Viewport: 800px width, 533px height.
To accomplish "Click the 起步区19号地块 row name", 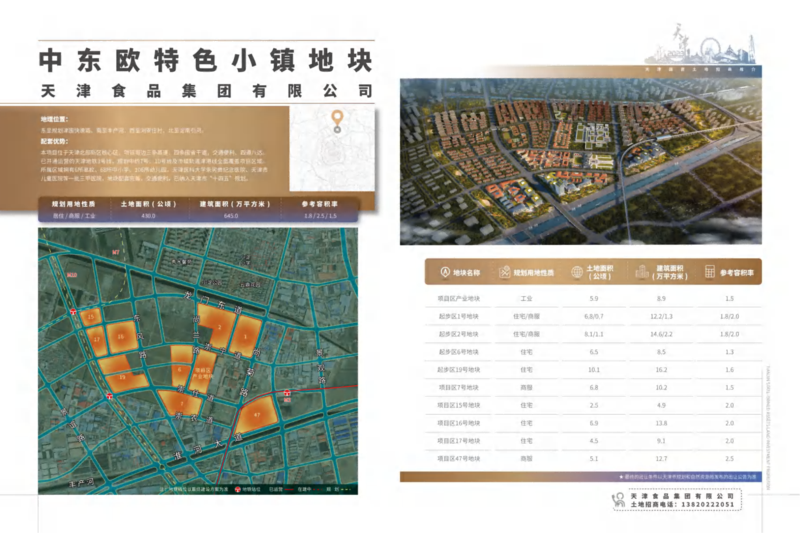I will 458,370.
